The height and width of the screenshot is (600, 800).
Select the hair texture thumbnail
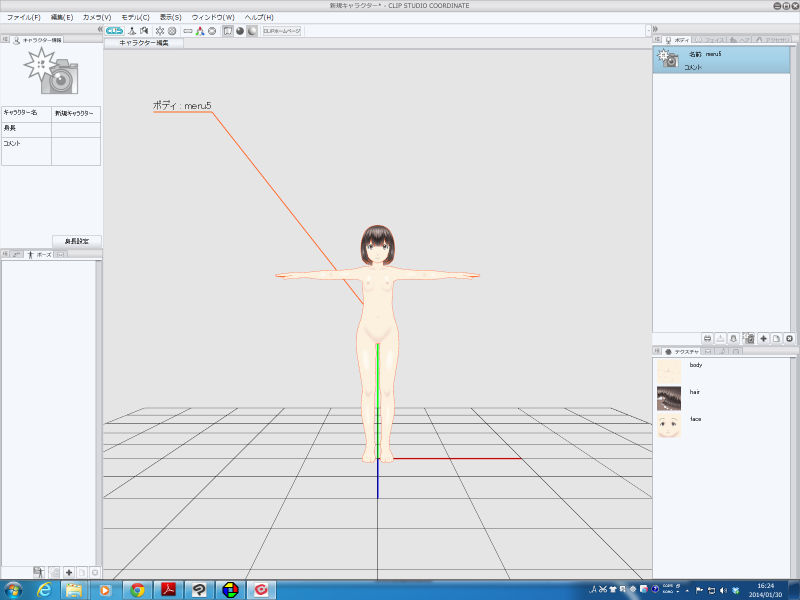click(669, 398)
